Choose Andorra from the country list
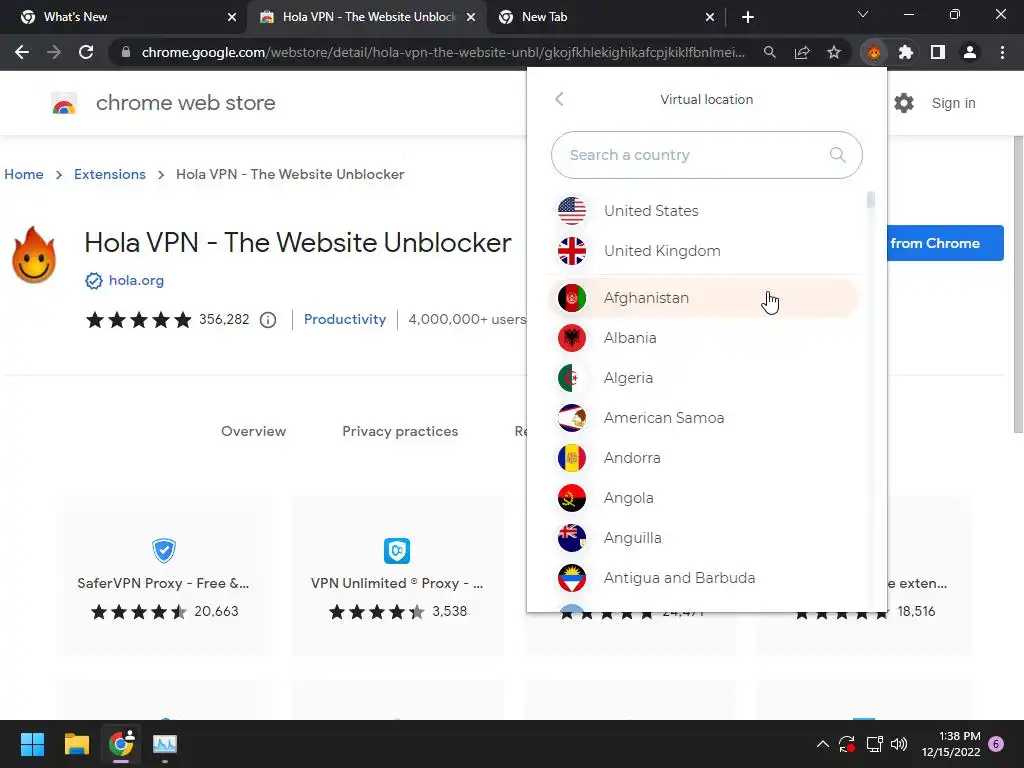 (703, 458)
